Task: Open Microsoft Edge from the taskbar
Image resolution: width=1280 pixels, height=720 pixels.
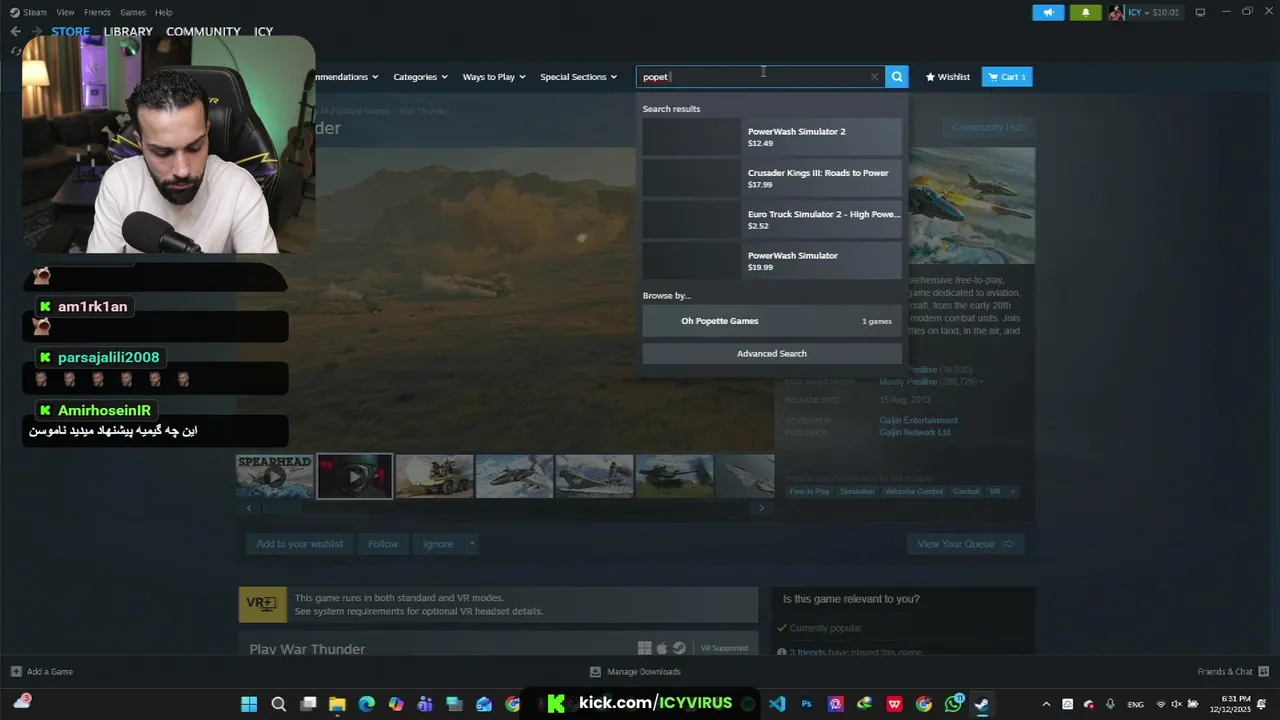Action: pos(366,704)
